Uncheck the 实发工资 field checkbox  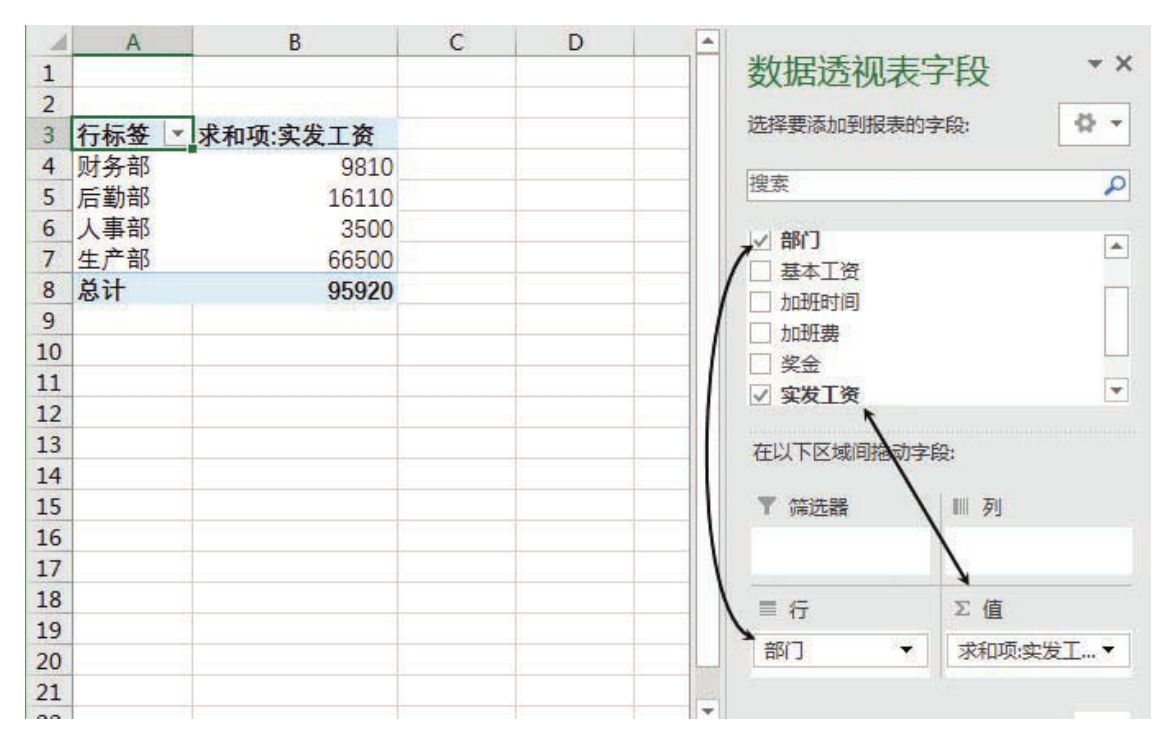coord(761,369)
